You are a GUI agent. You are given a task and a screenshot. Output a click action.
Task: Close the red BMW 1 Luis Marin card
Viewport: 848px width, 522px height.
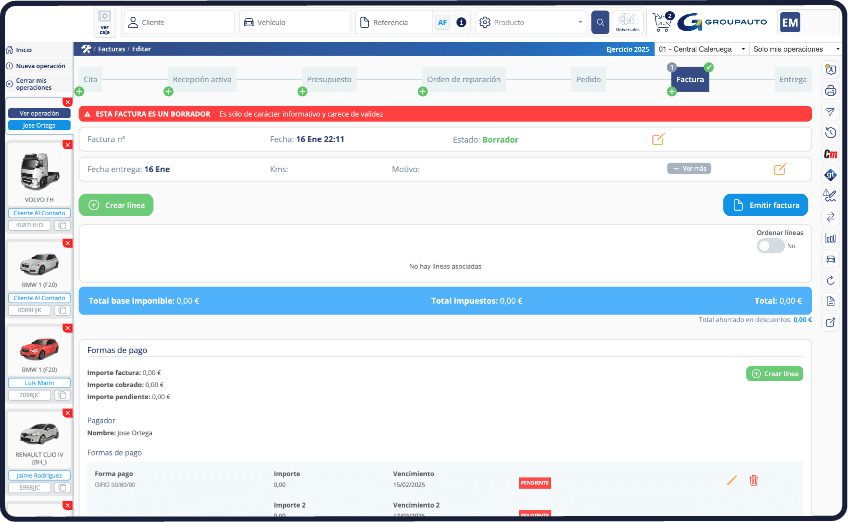coord(68,328)
